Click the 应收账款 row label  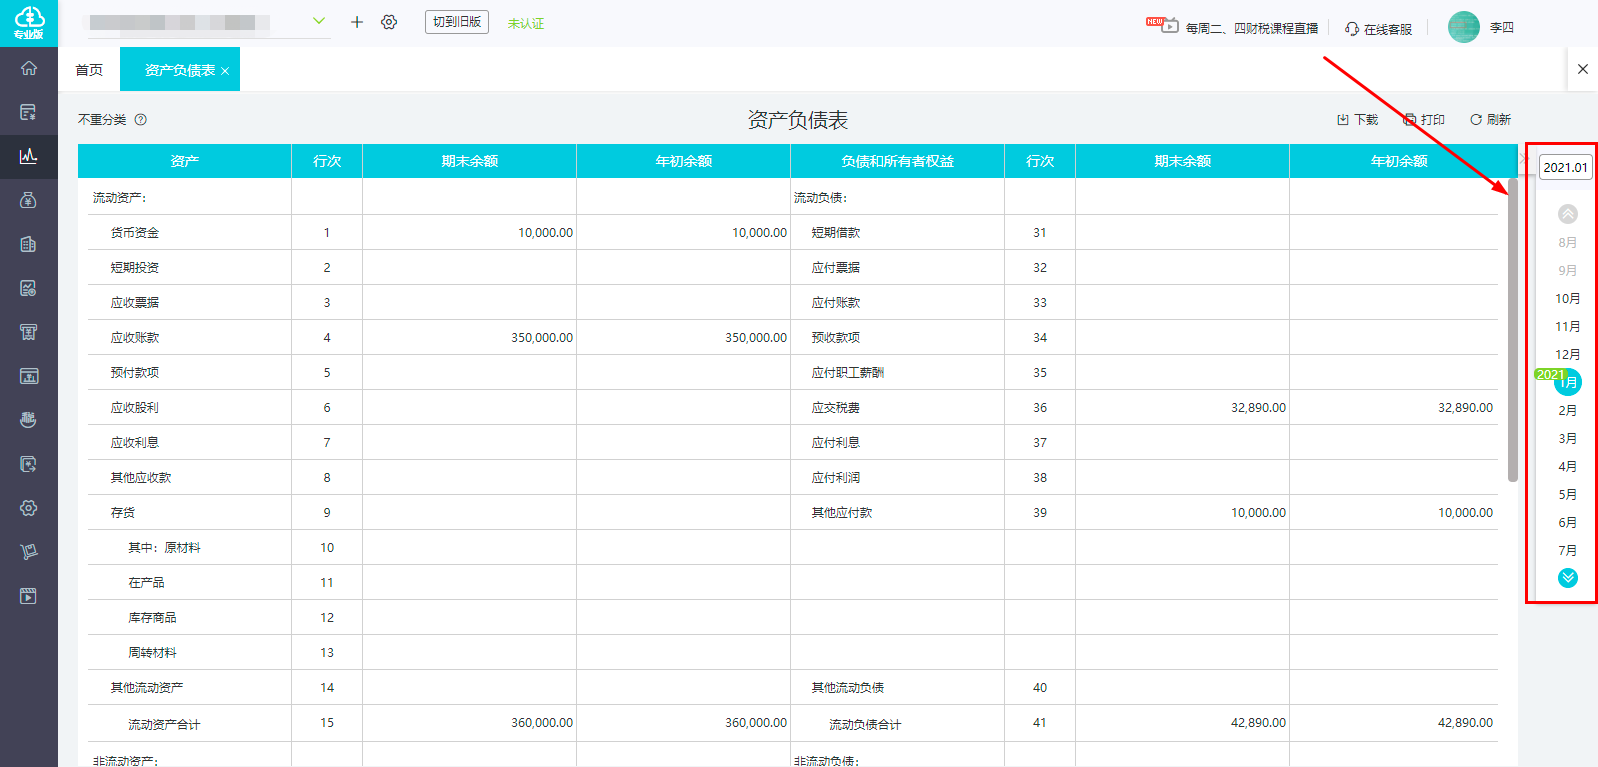point(135,338)
